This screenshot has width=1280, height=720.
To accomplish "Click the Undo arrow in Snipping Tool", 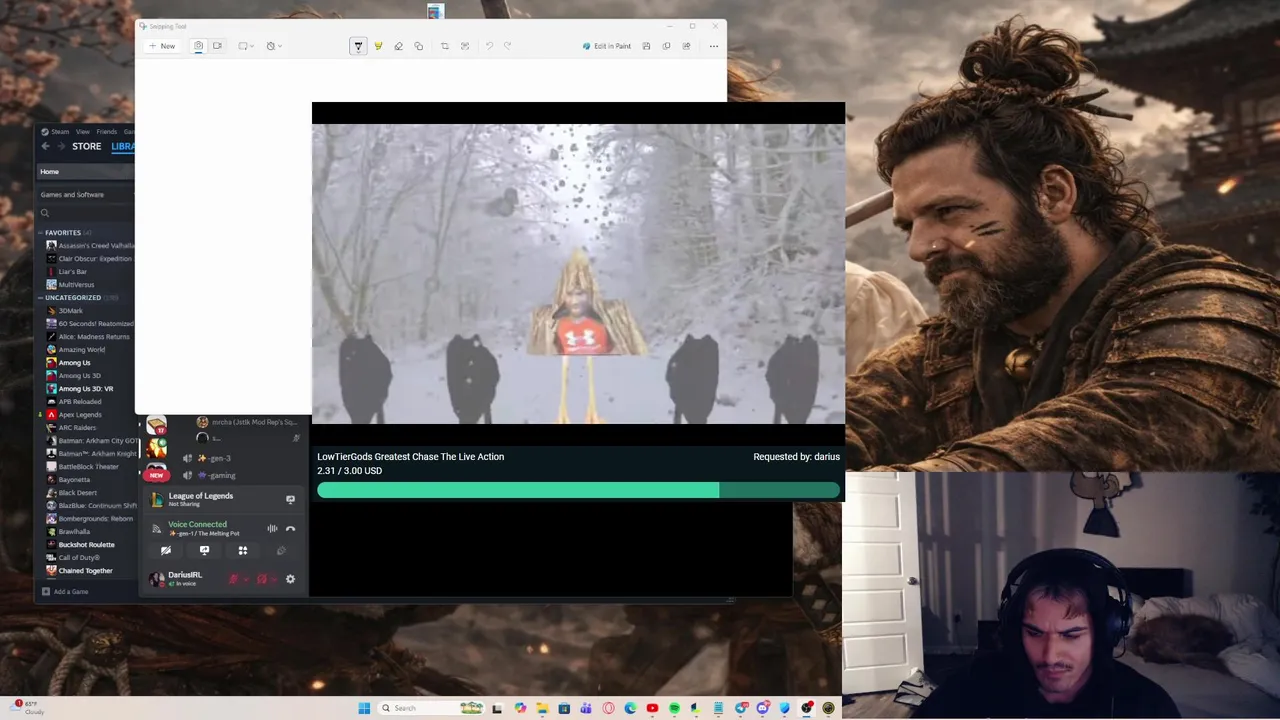I will pos(489,46).
